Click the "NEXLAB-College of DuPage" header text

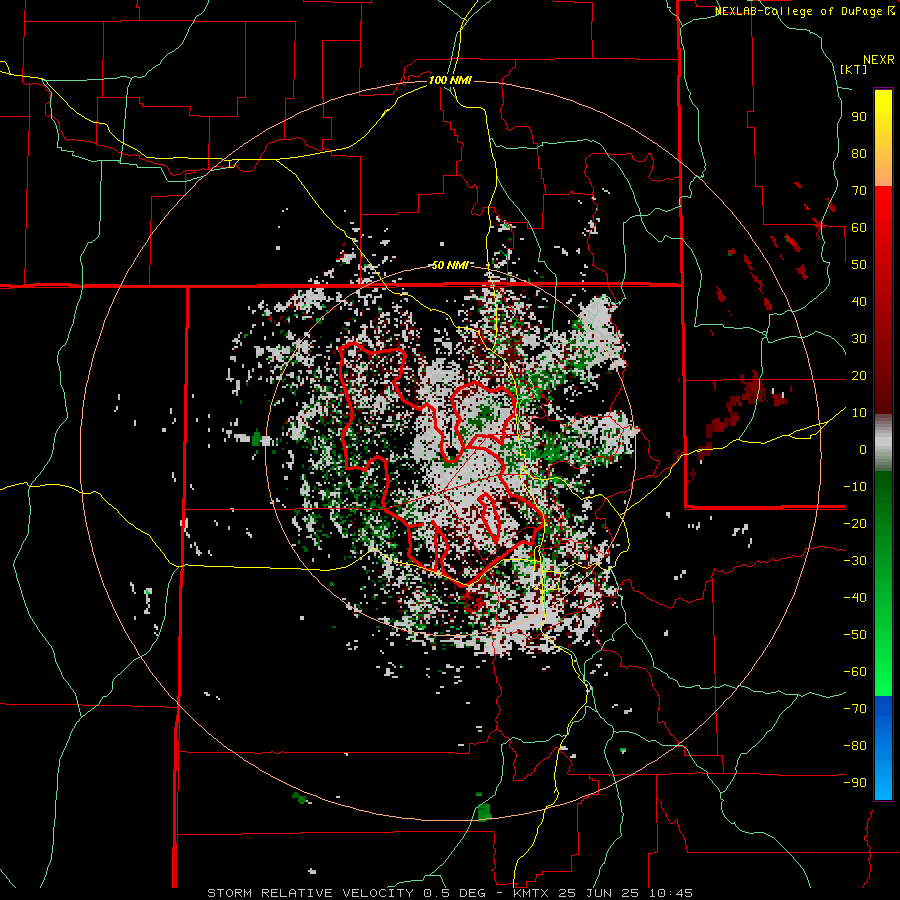[x=799, y=11]
